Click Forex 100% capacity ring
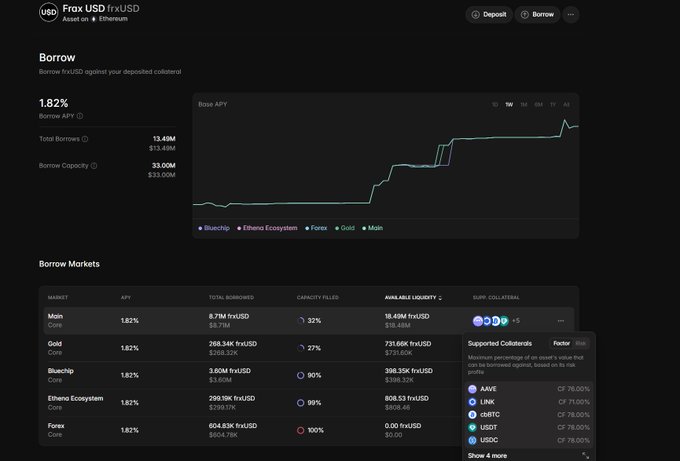The width and height of the screenshot is (680, 461). (x=301, y=430)
